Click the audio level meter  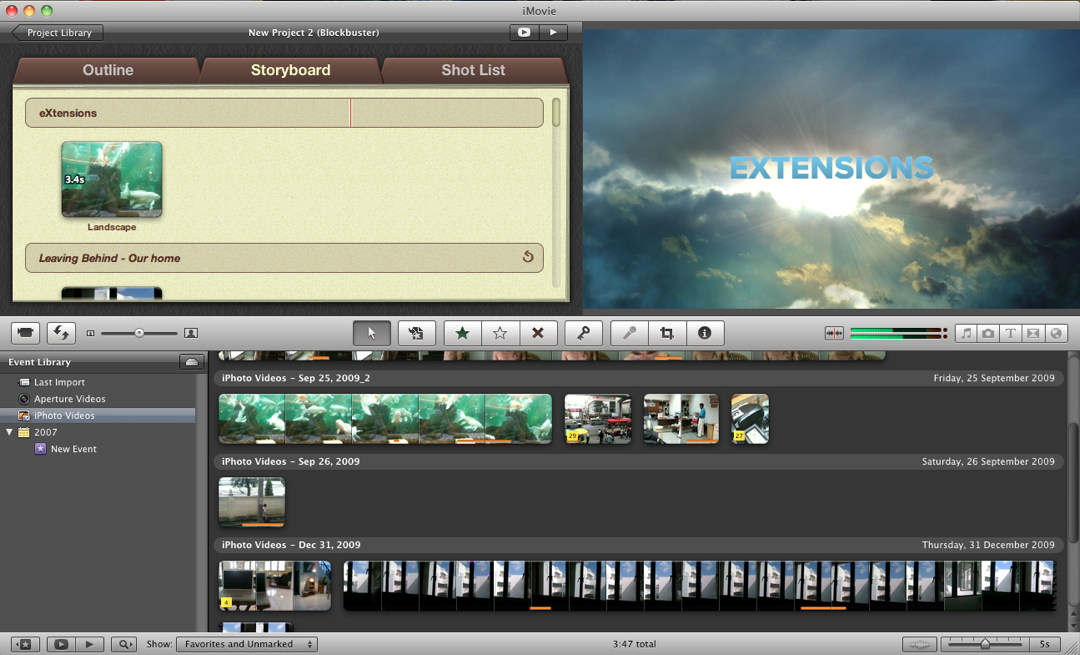click(x=899, y=333)
